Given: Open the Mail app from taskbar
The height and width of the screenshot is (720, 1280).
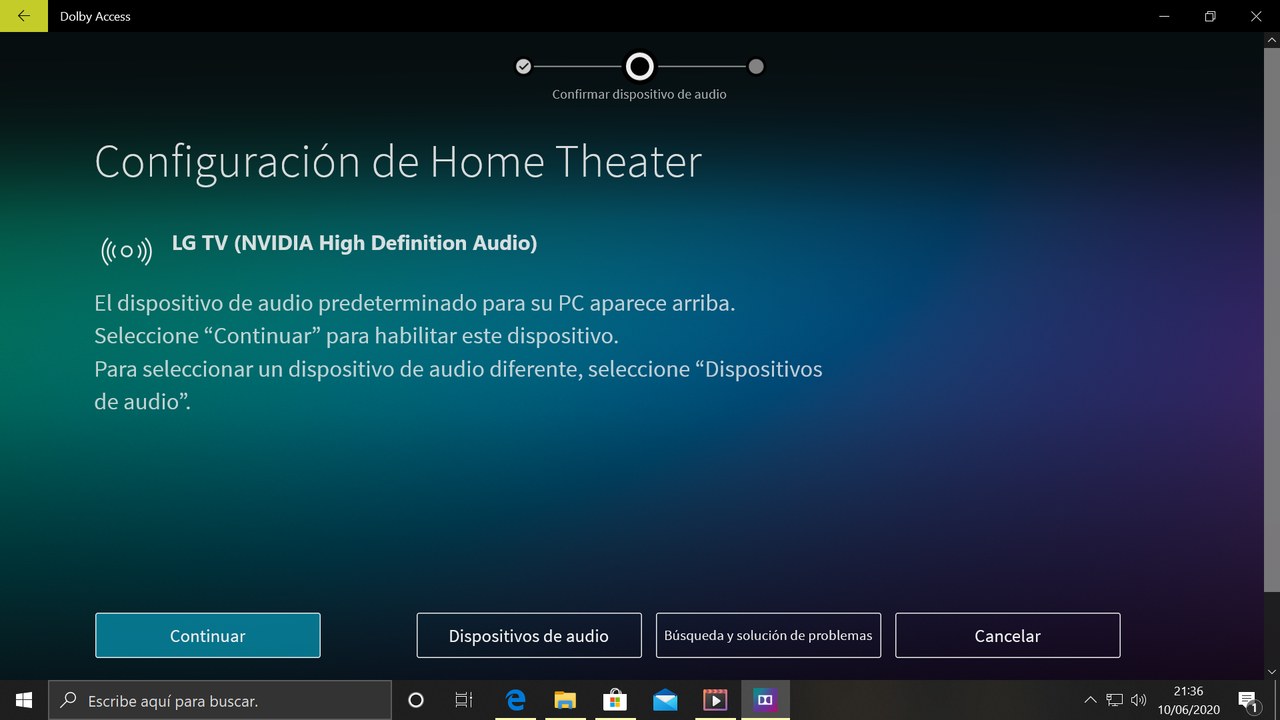Looking at the screenshot, I should point(665,700).
